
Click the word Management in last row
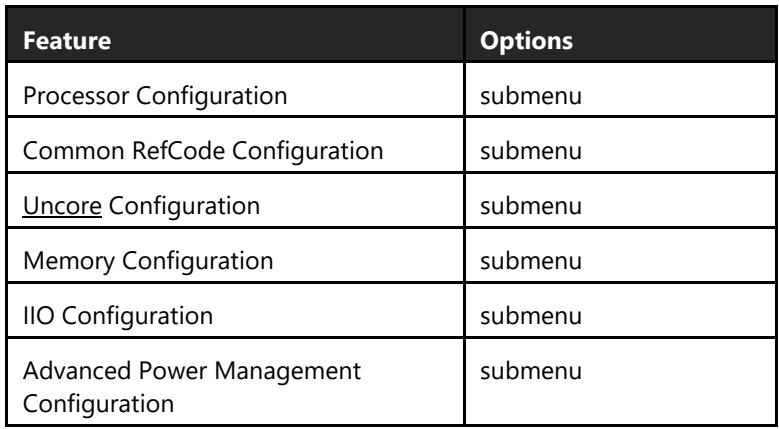tap(290, 372)
